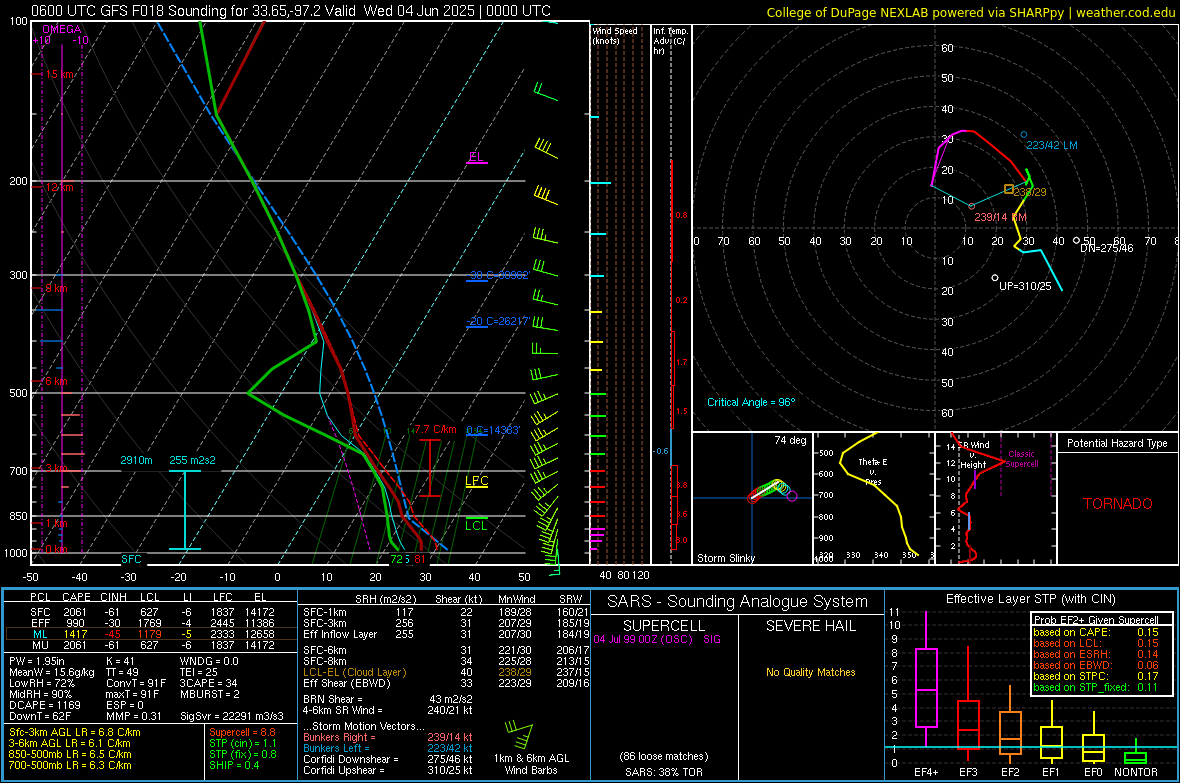Click the UP=310/25 Corfidi label
This screenshot has height=783, width=1180.
[x=1025, y=286]
